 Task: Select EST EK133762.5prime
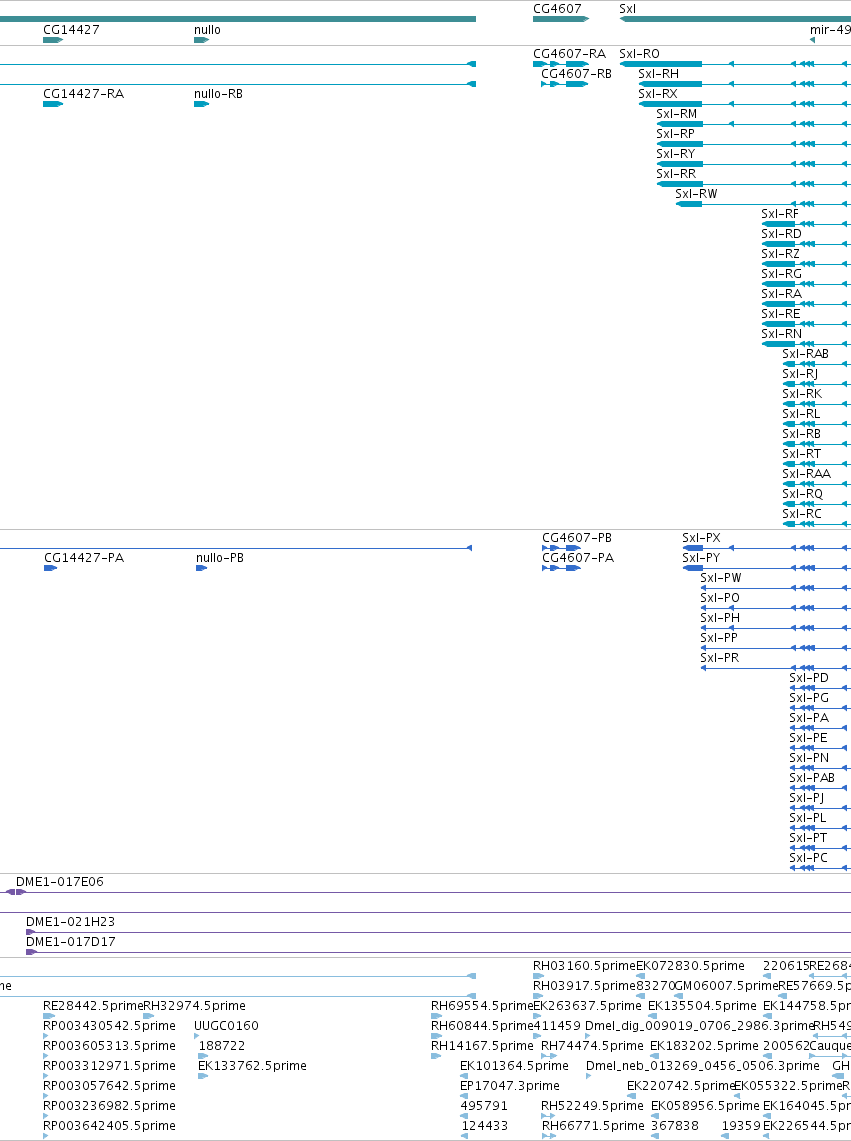[252, 1066]
